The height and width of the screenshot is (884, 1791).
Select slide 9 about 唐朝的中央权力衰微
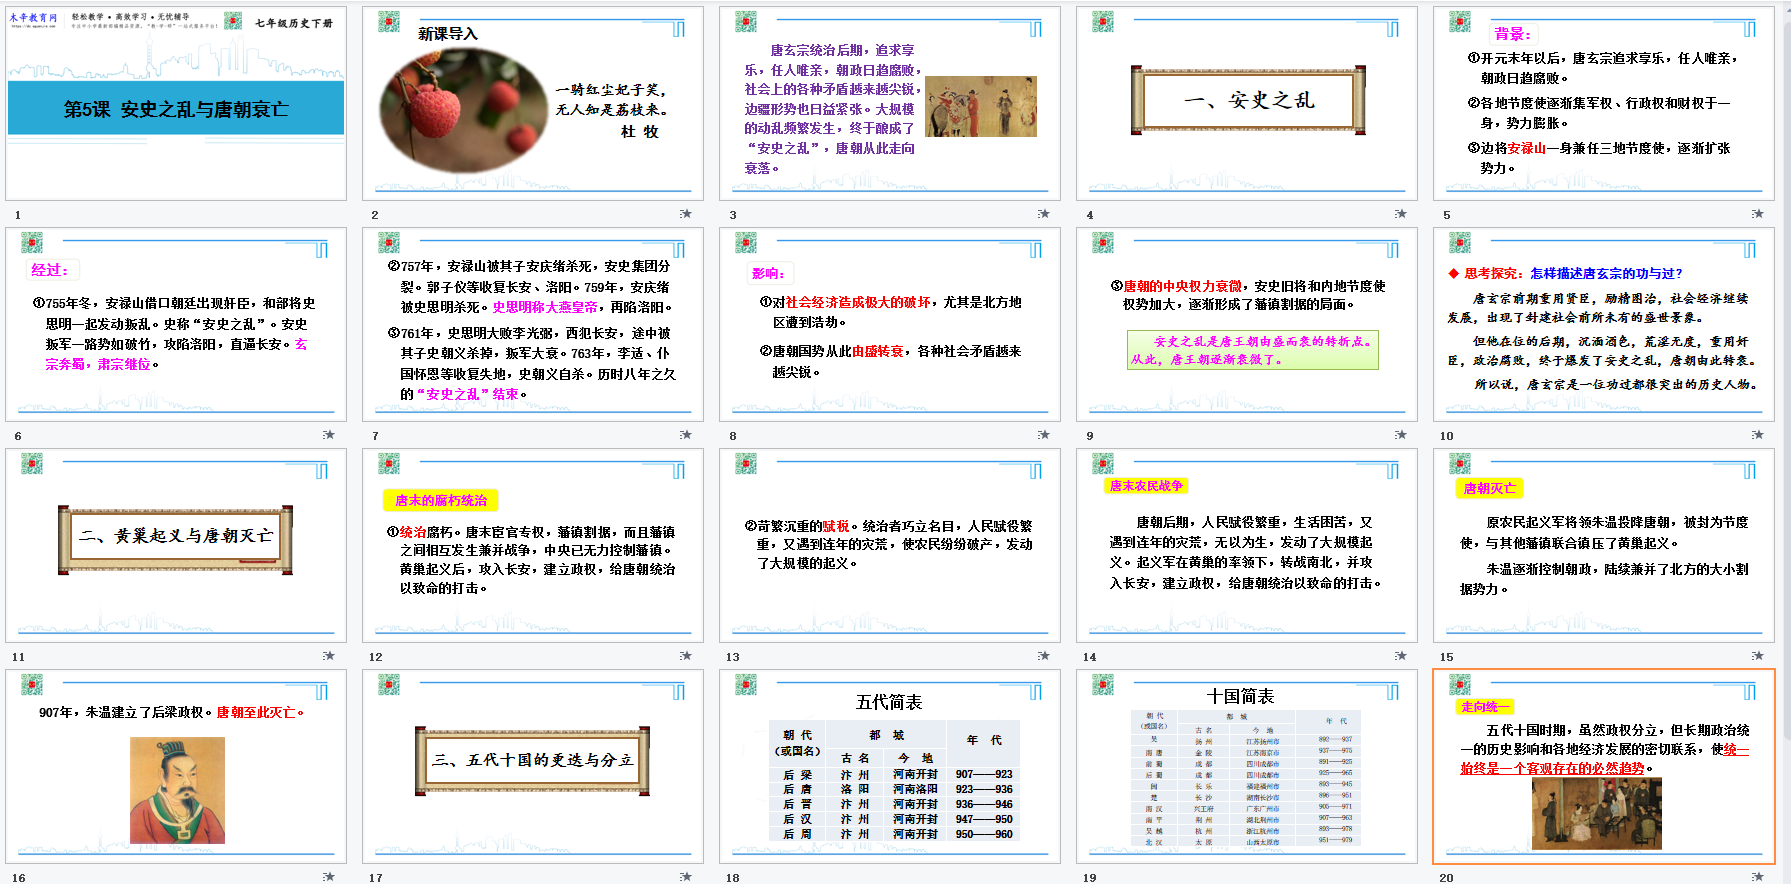(1247, 325)
